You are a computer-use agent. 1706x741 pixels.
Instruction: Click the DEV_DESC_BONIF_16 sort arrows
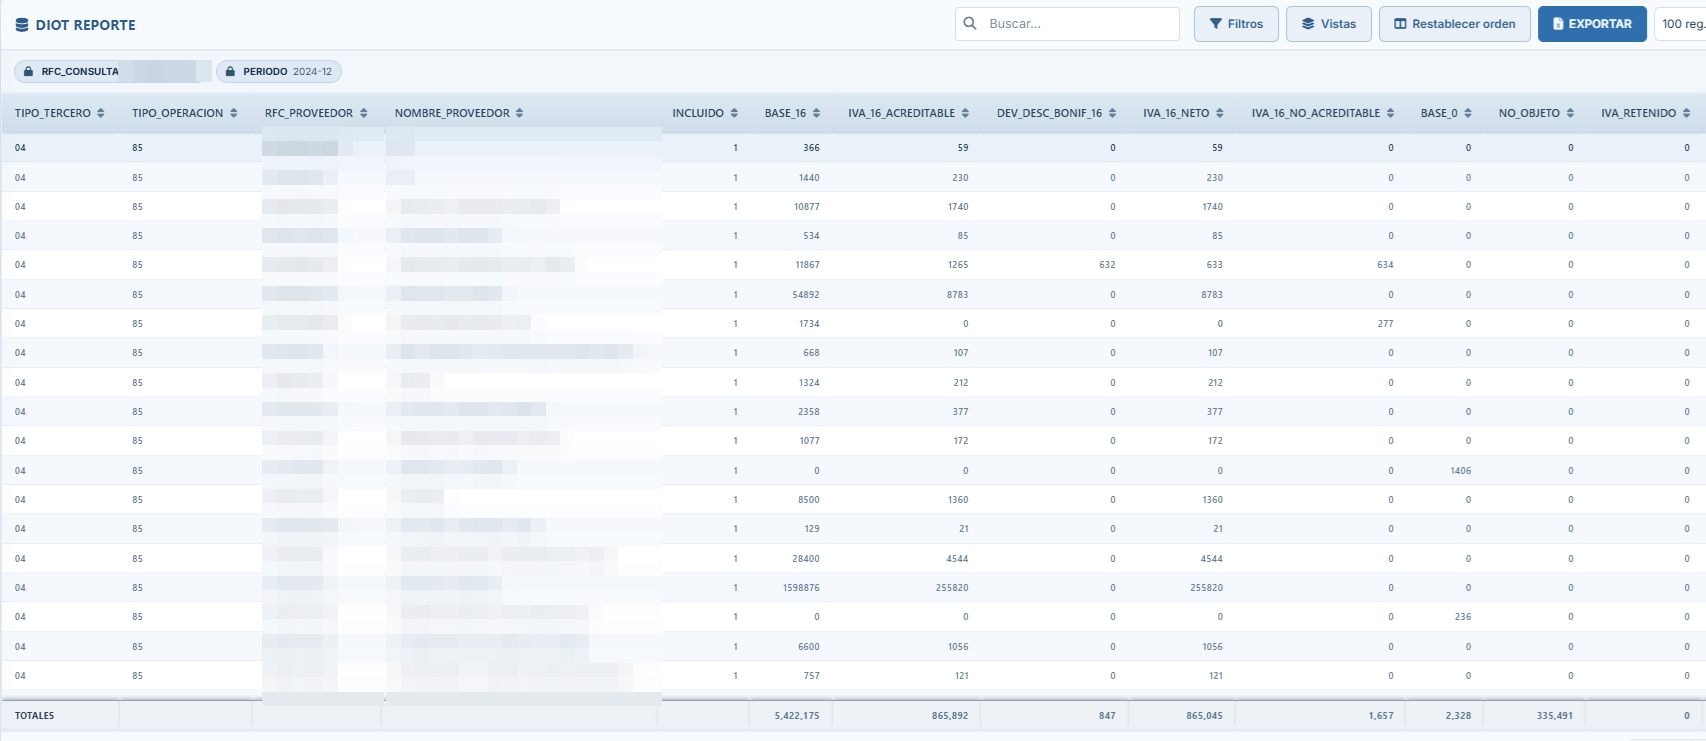pos(1112,113)
